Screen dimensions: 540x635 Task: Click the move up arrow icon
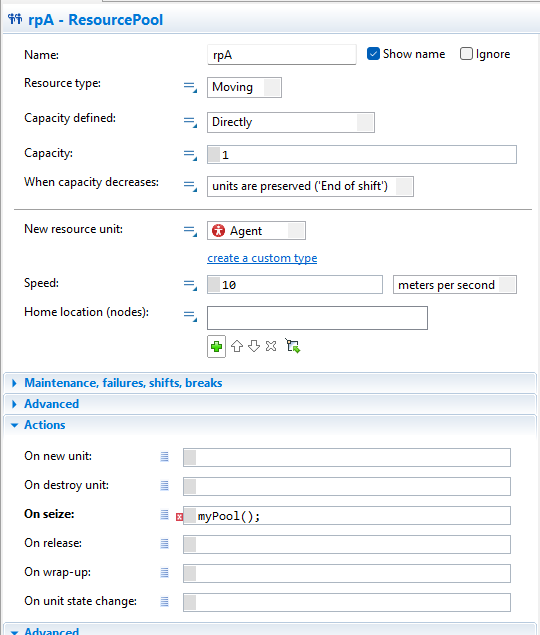tap(237, 346)
